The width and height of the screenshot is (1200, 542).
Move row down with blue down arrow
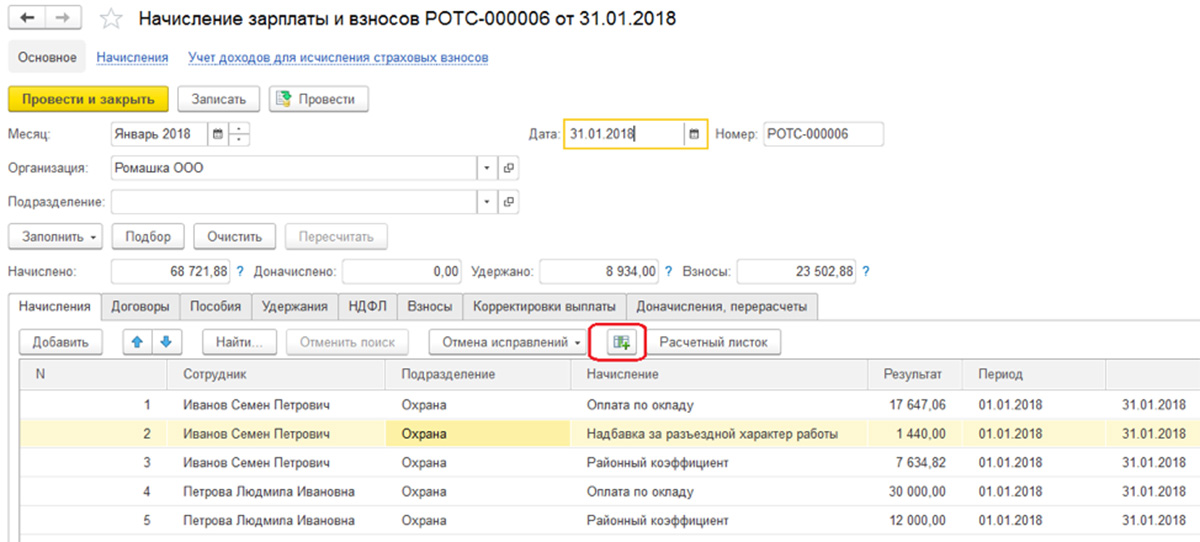click(x=165, y=342)
